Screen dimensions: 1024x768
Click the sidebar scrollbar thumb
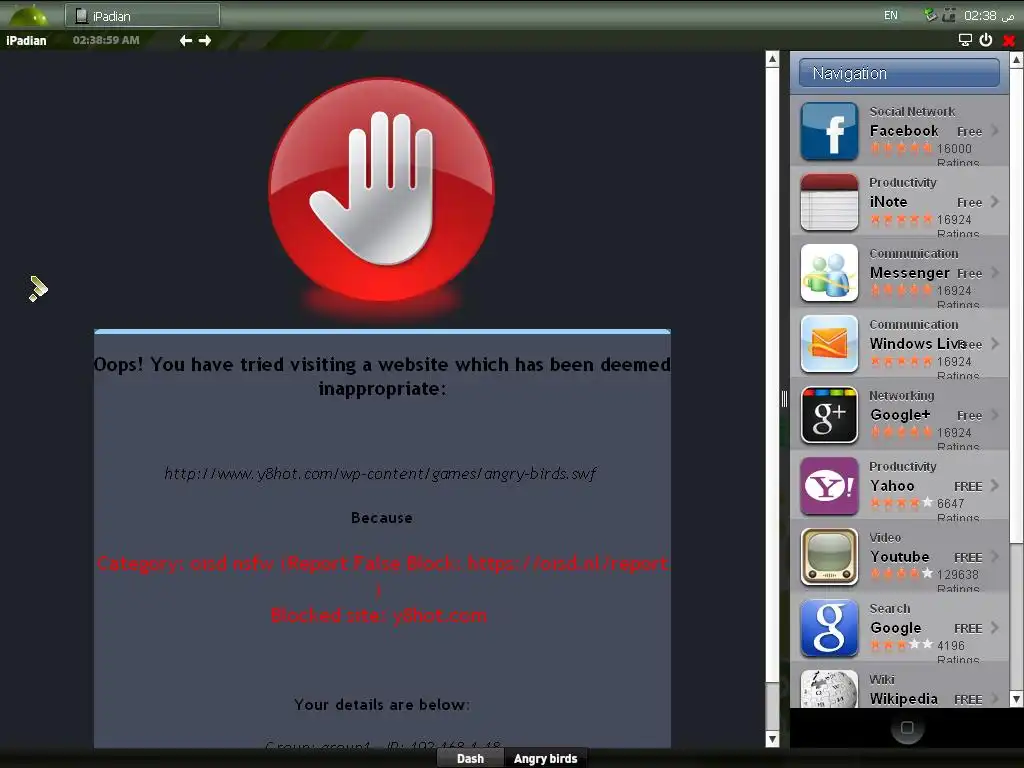pos(1017,304)
